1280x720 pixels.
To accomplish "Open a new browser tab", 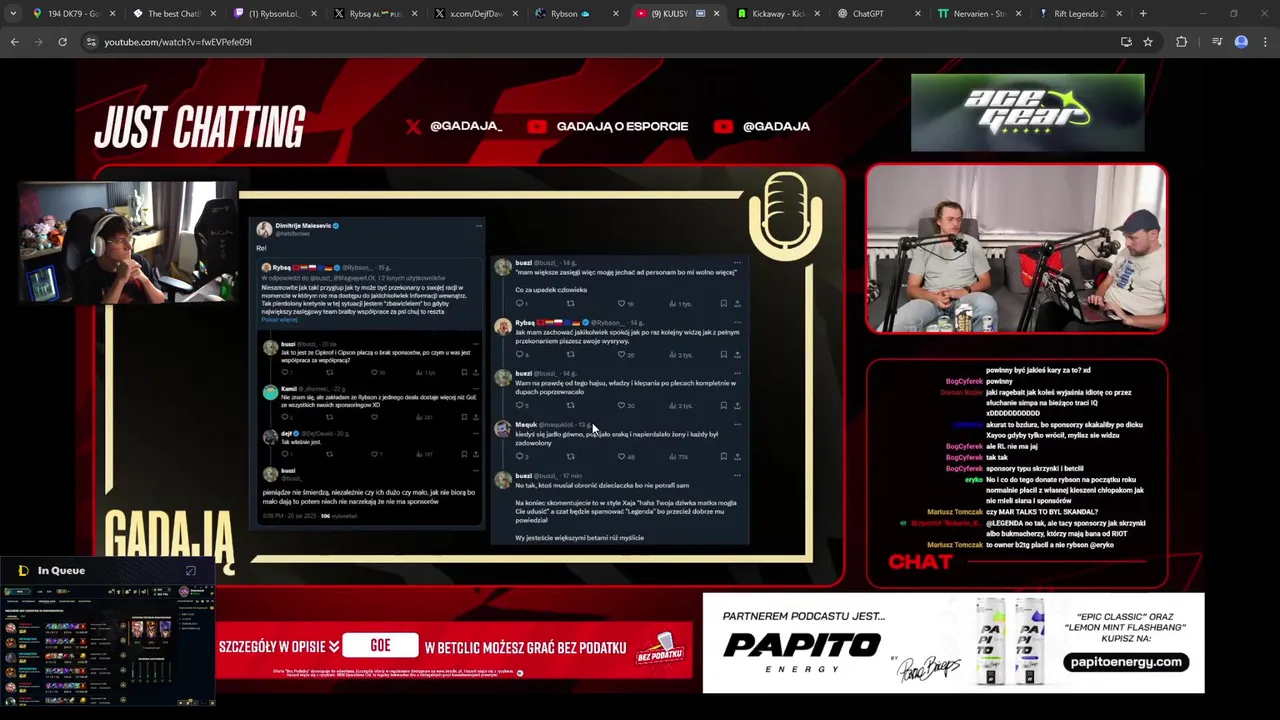I will click(1143, 14).
